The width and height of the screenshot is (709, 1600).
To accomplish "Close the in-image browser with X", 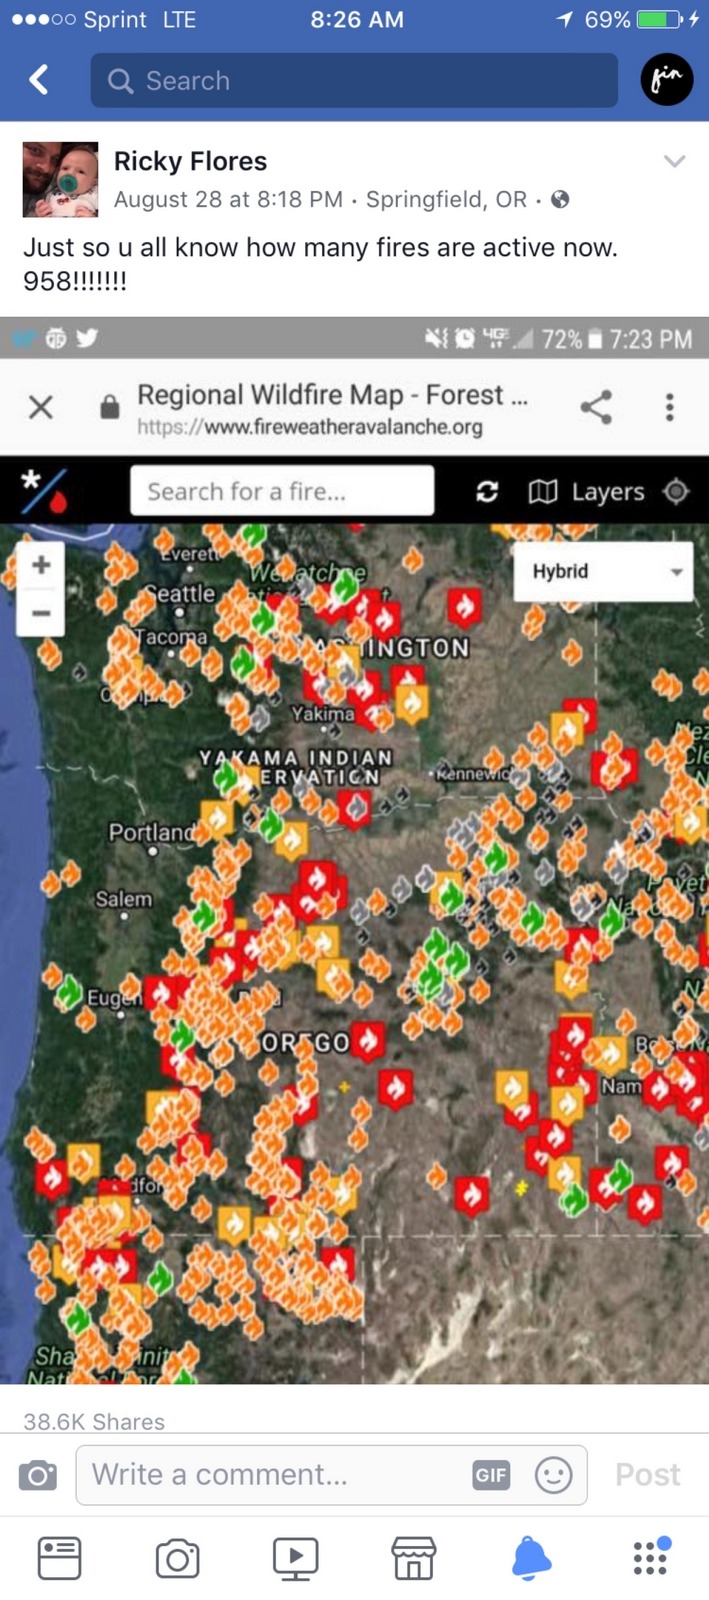I will [41, 407].
